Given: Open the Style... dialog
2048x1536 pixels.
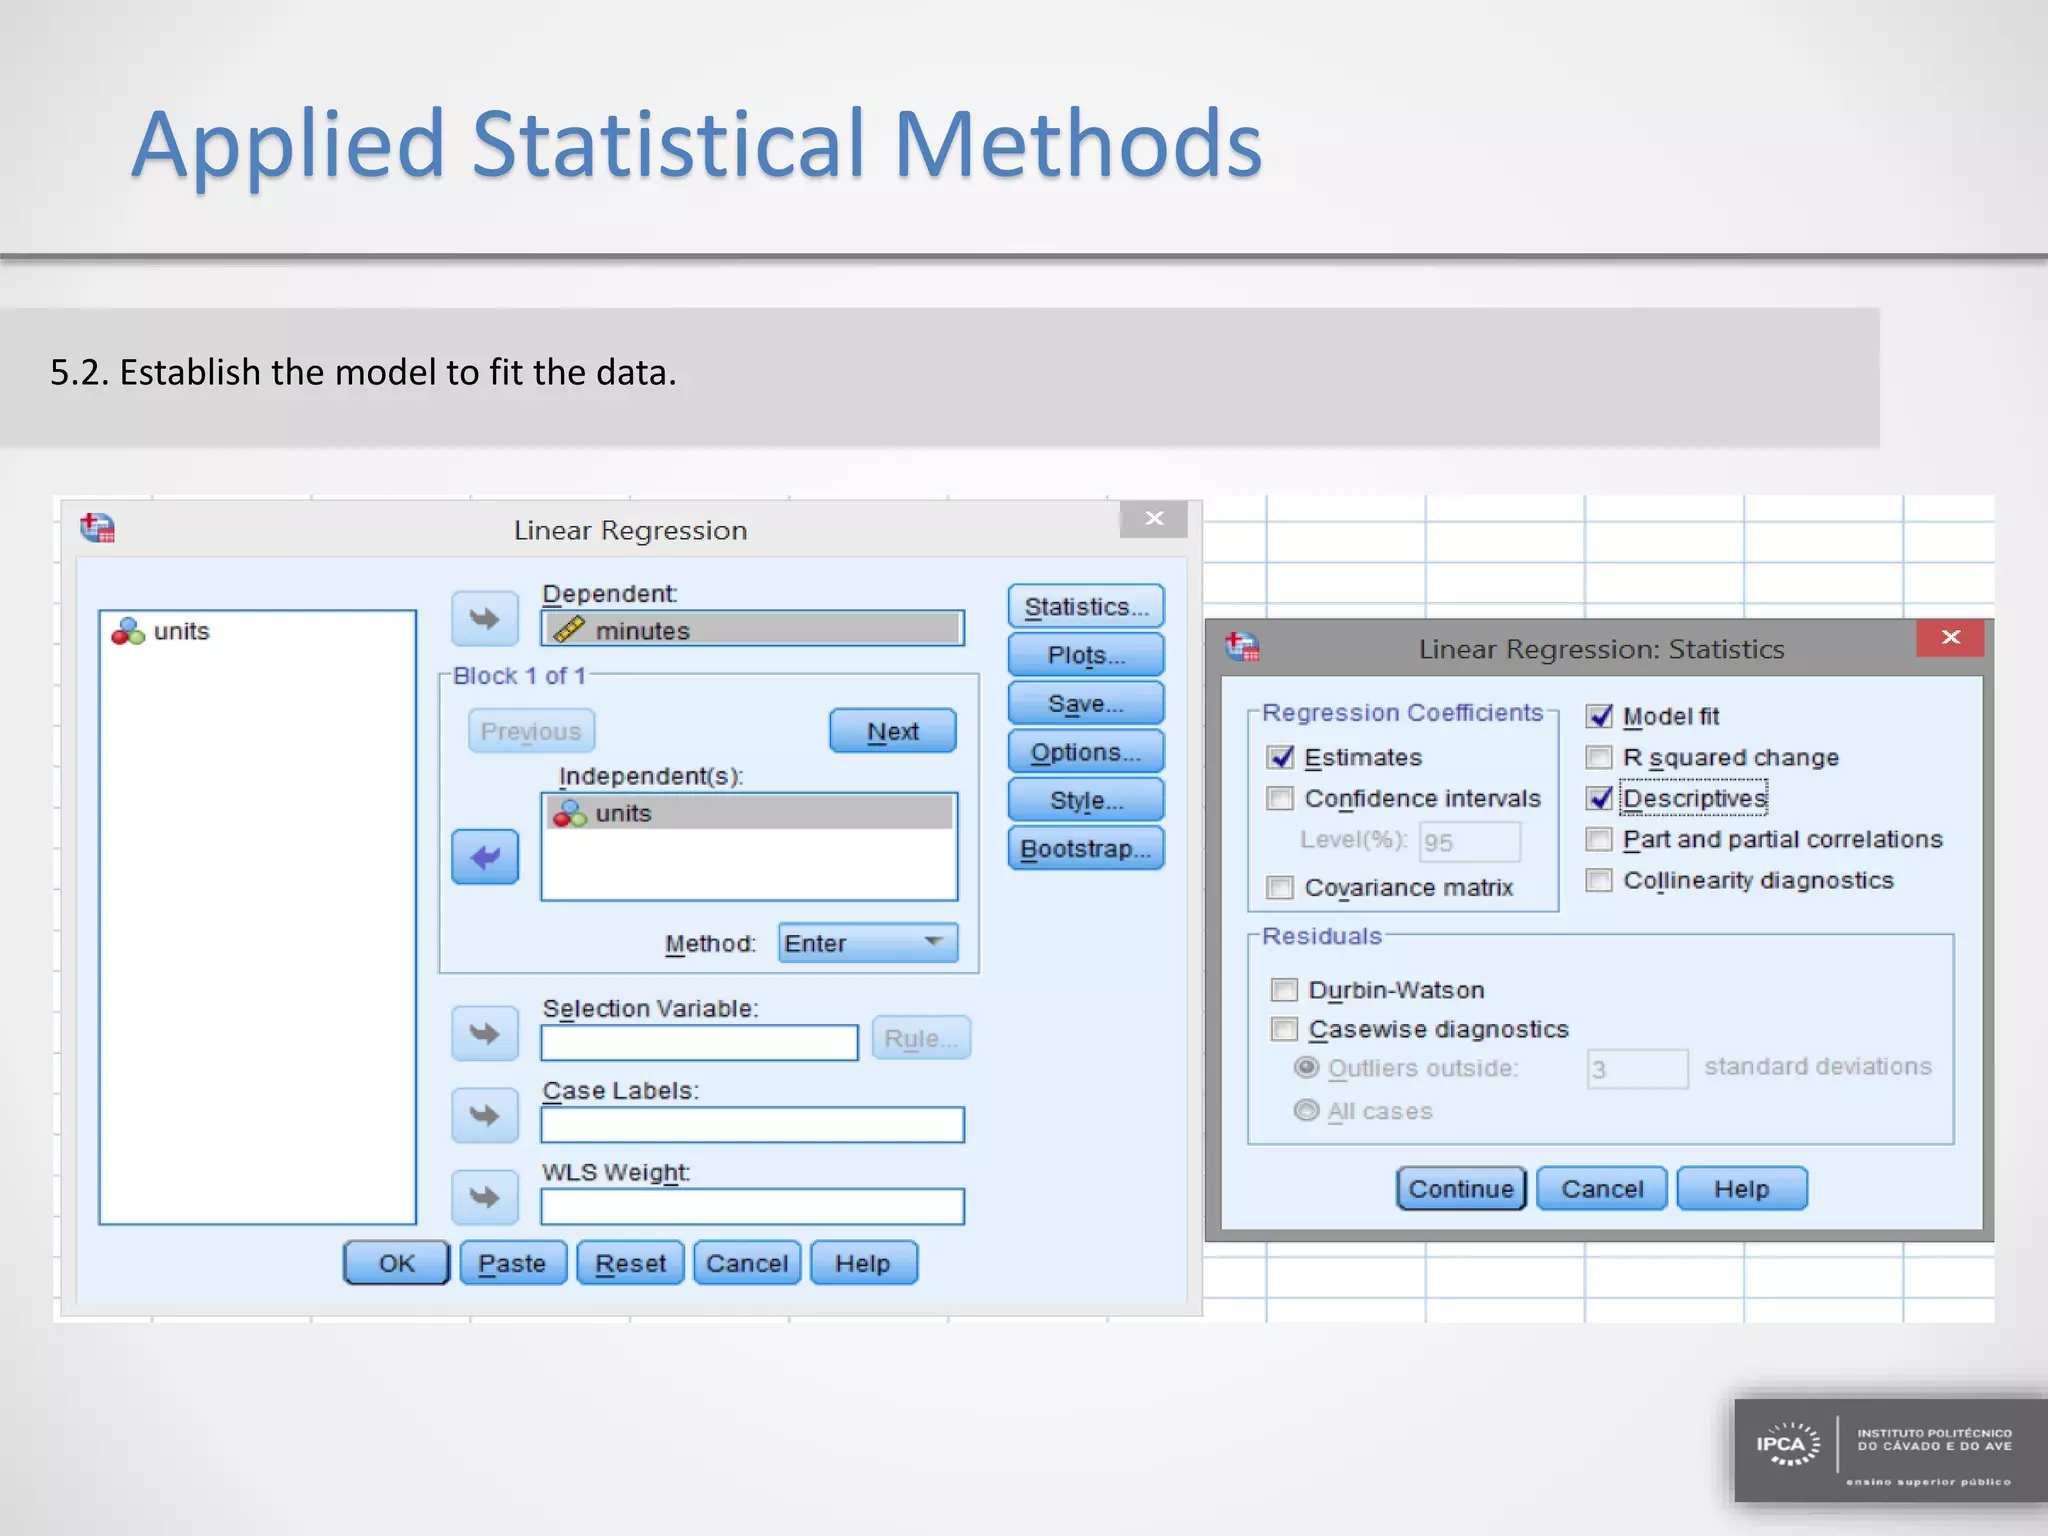Looking at the screenshot, I should pos(1086,800).
